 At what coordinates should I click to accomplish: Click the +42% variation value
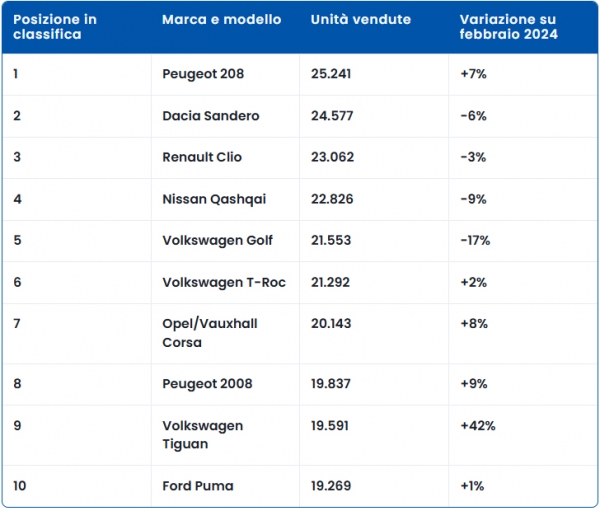pos(477,426)
